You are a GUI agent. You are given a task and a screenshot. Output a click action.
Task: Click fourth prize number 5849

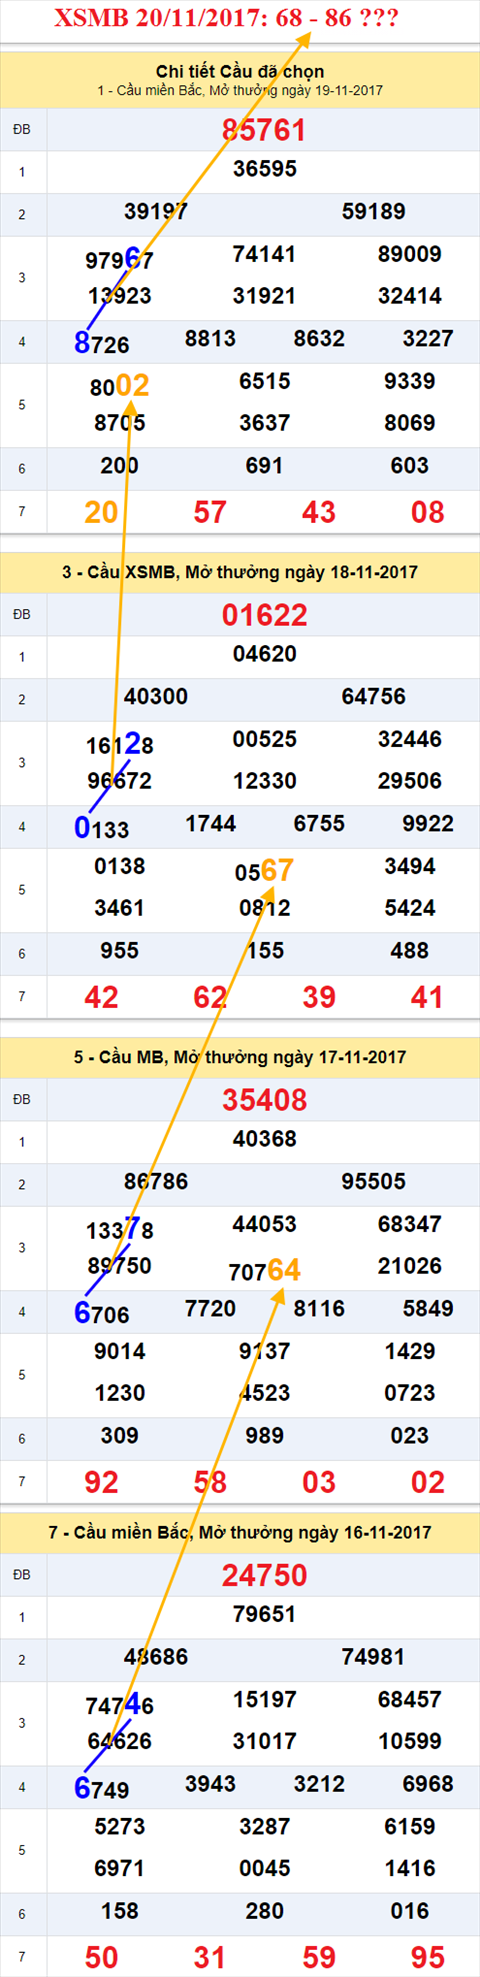point(428,1309)
